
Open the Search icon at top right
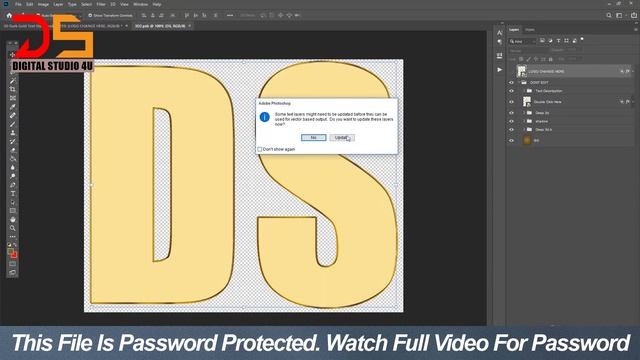tap(609, 16)
